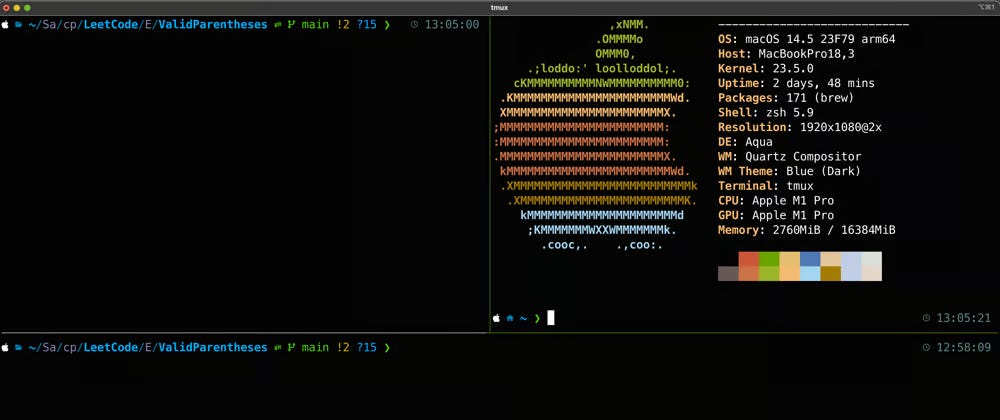Viewport: 1000px width, 420px height.
Task: Click the 'Terminal: tmux' line
Action: [765, 186]
